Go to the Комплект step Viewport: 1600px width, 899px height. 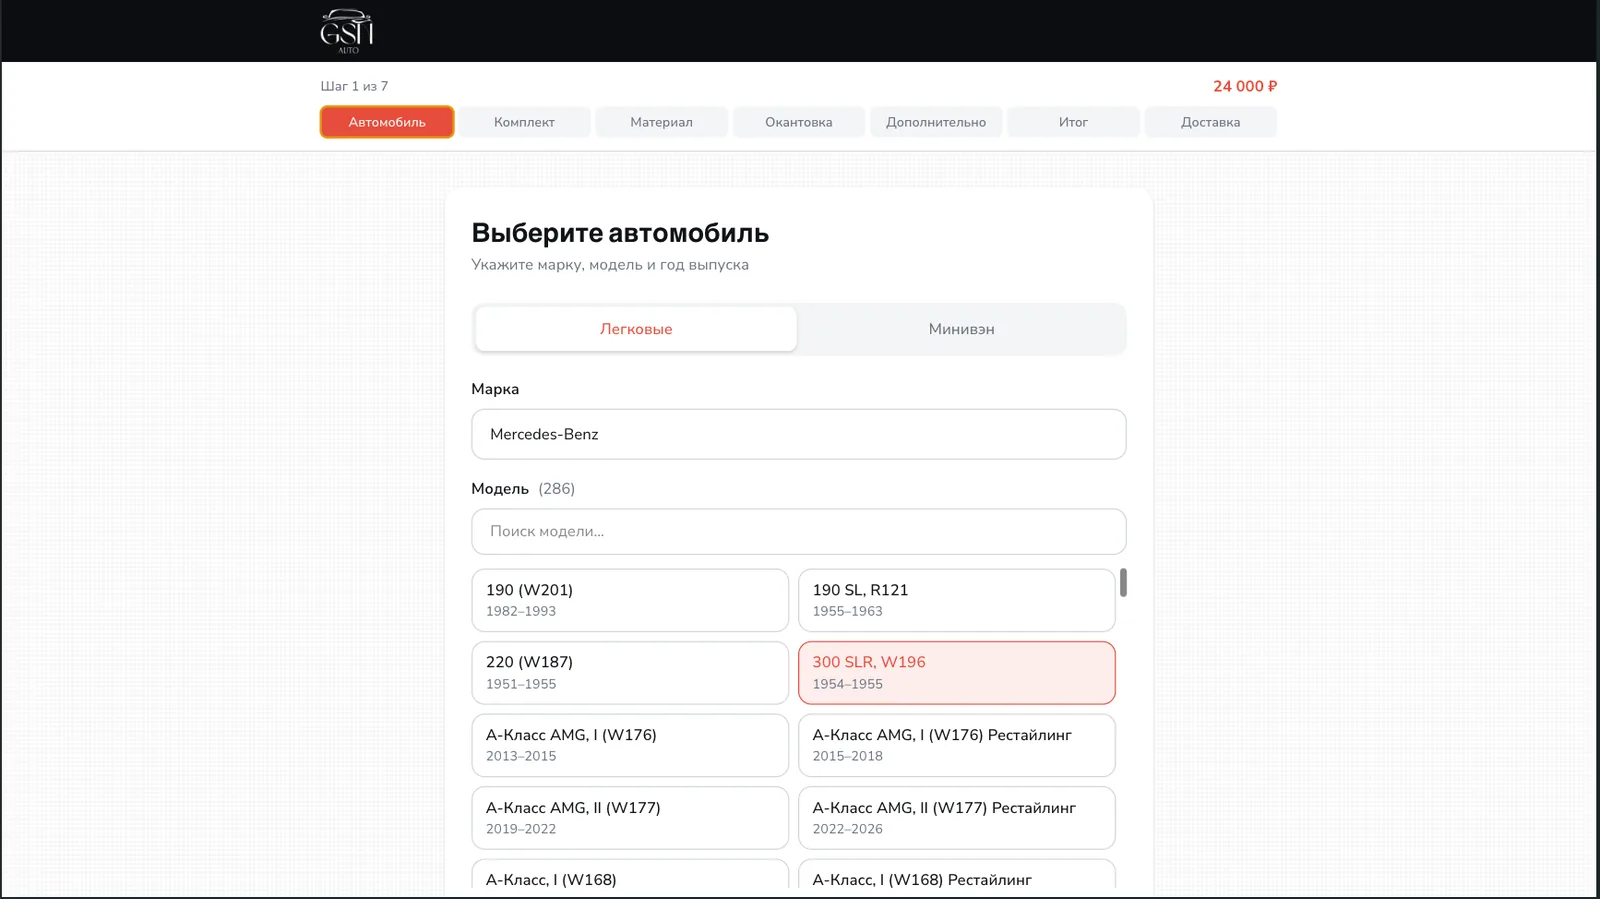(x=524, y=122)
